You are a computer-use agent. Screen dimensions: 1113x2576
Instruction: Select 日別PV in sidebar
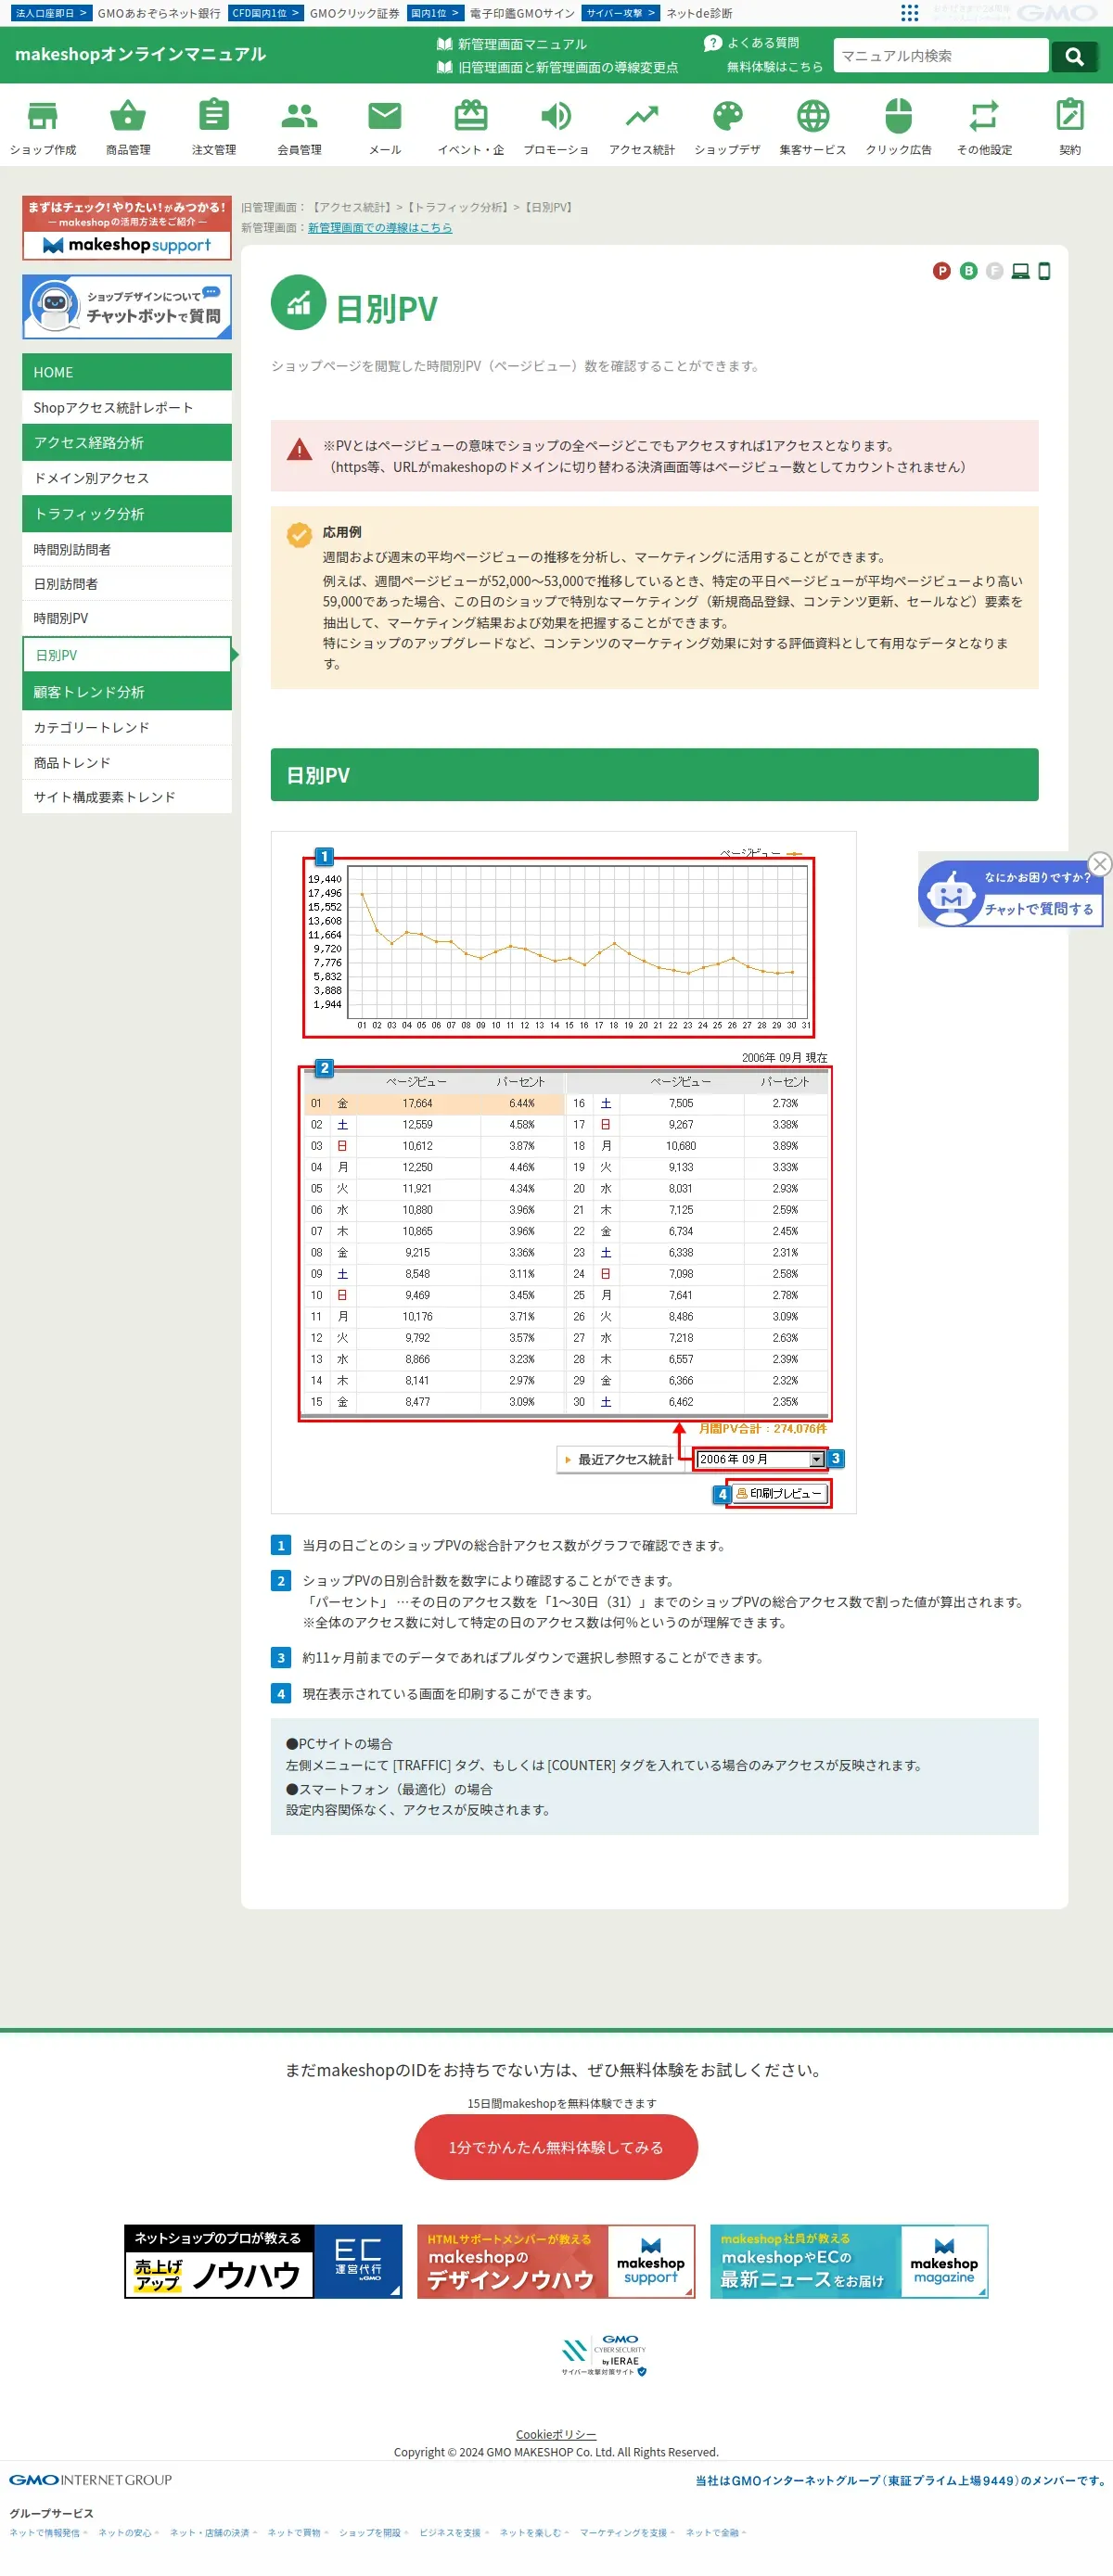point(127,655)
